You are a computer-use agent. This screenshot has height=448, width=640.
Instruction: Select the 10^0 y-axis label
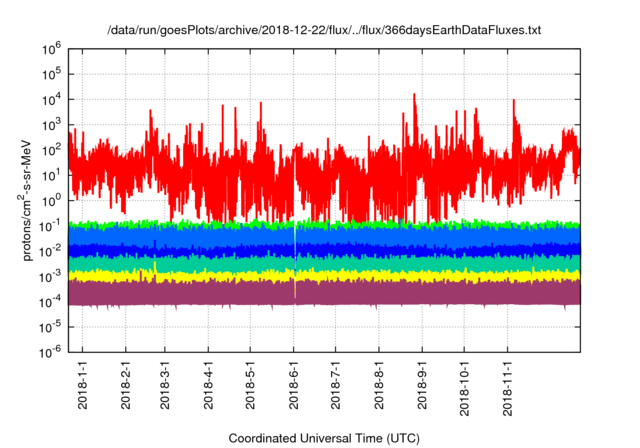51,200
